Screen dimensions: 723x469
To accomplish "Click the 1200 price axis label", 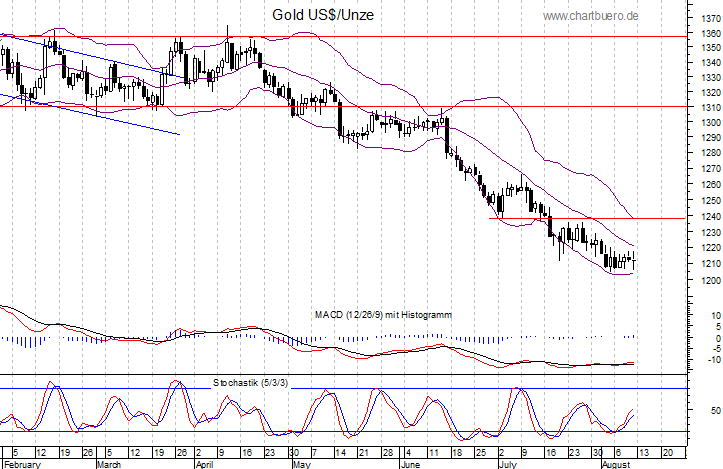I will (x=711, y=280).
